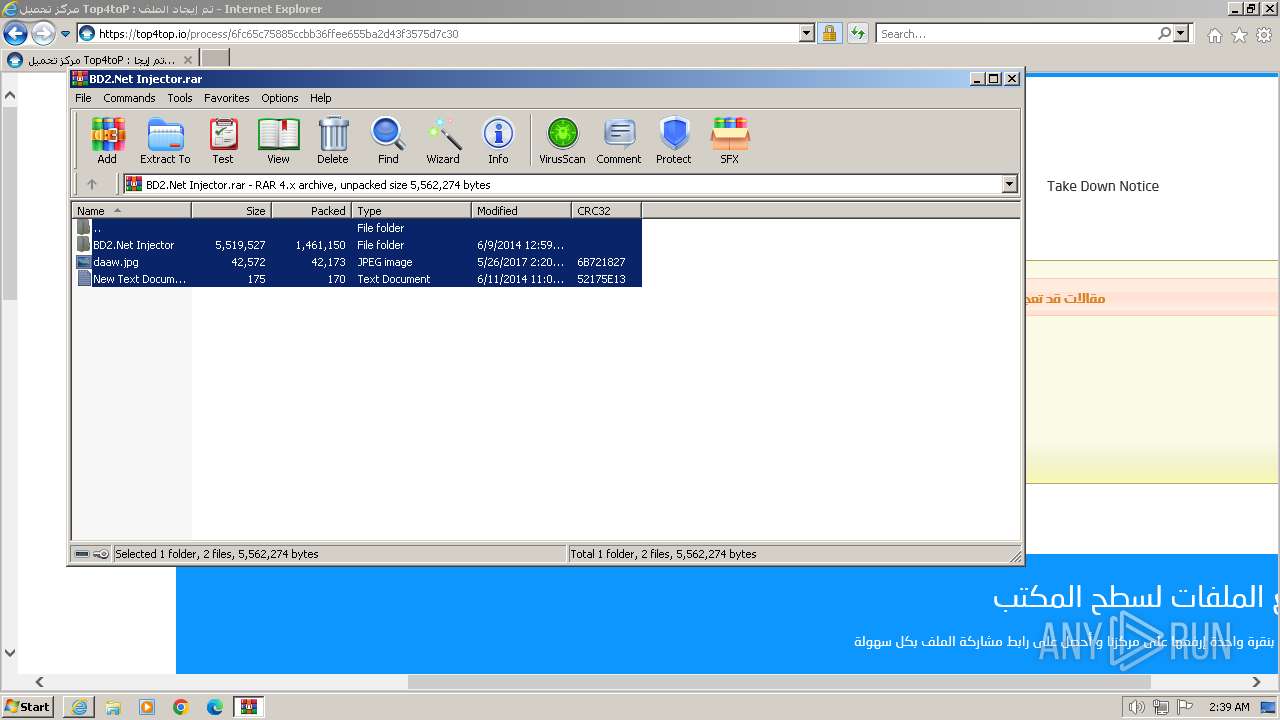This screenshot has width=1280, height=720.
Task: Select the Top4toP browser tab
Action: click(100, 60)
